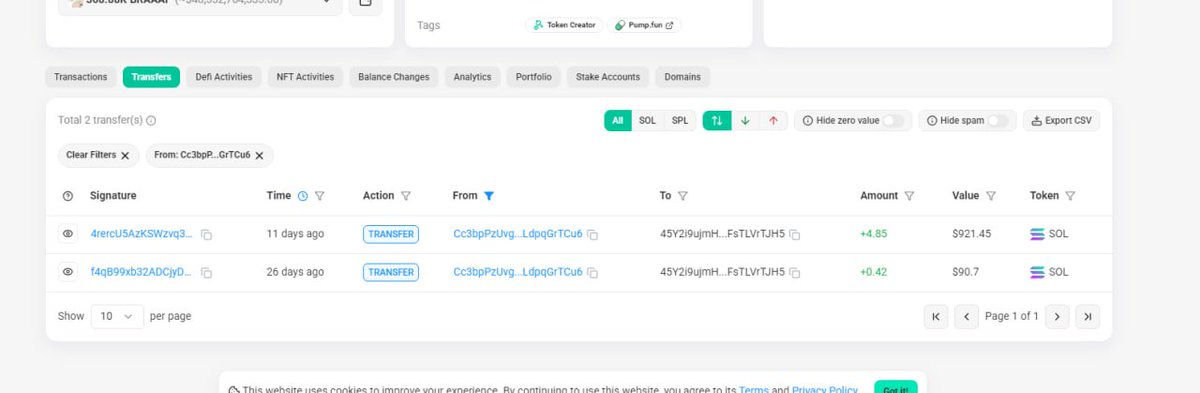Click To address in +0.42 row
The width and height of the screenshot is (1200, 393).
(722, 272)
